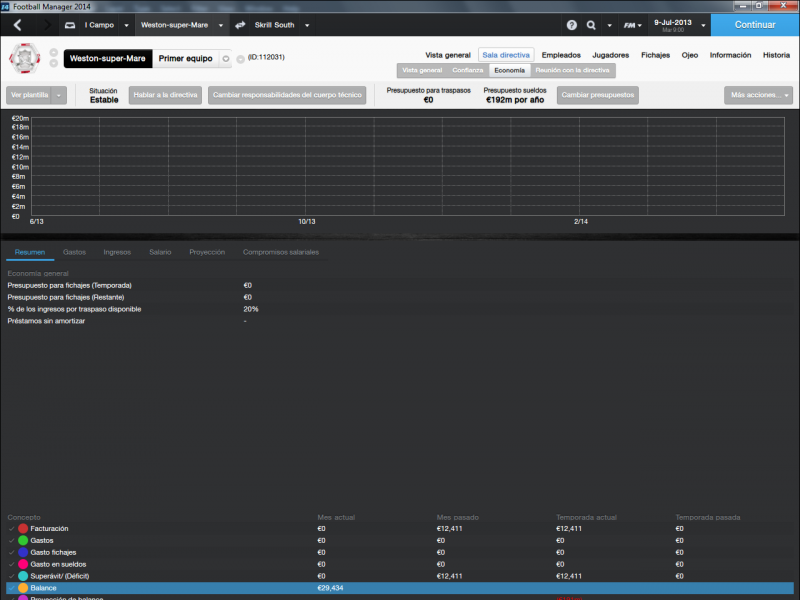
Task: Click the Cambiar presupuestos button
Action: click(598, 95)
